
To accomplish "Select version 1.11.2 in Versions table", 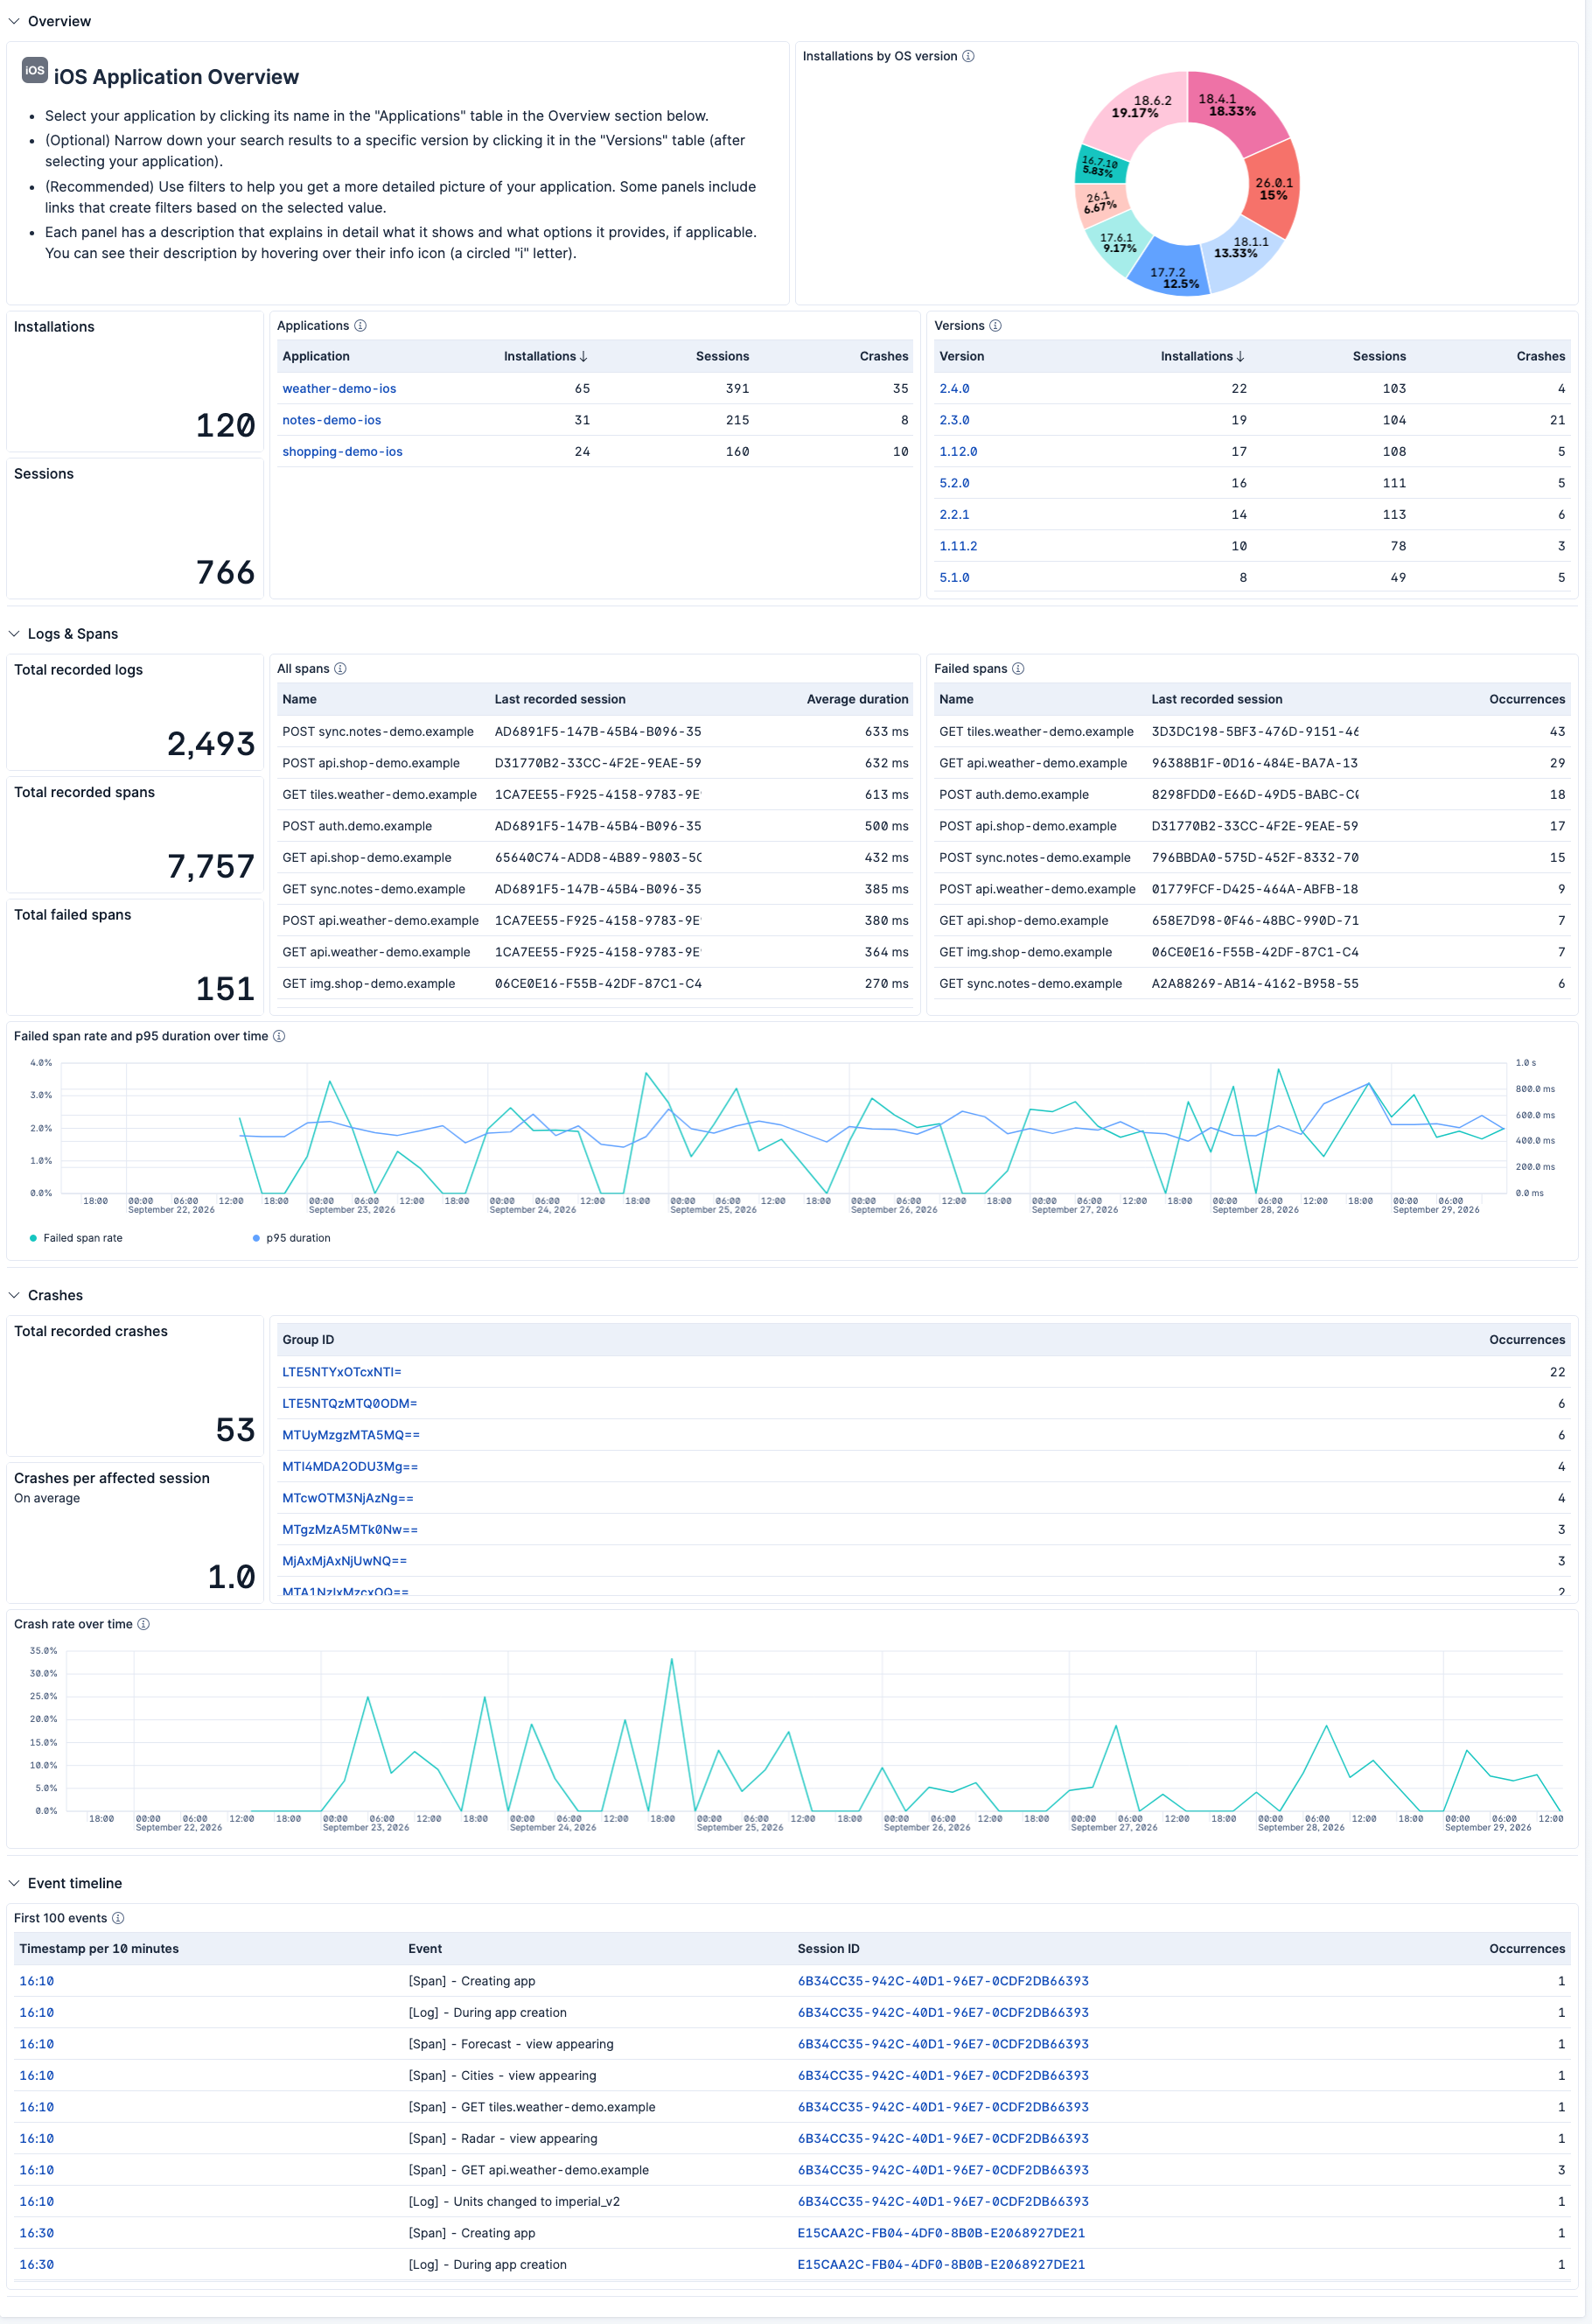I will [x=958, y=546].
